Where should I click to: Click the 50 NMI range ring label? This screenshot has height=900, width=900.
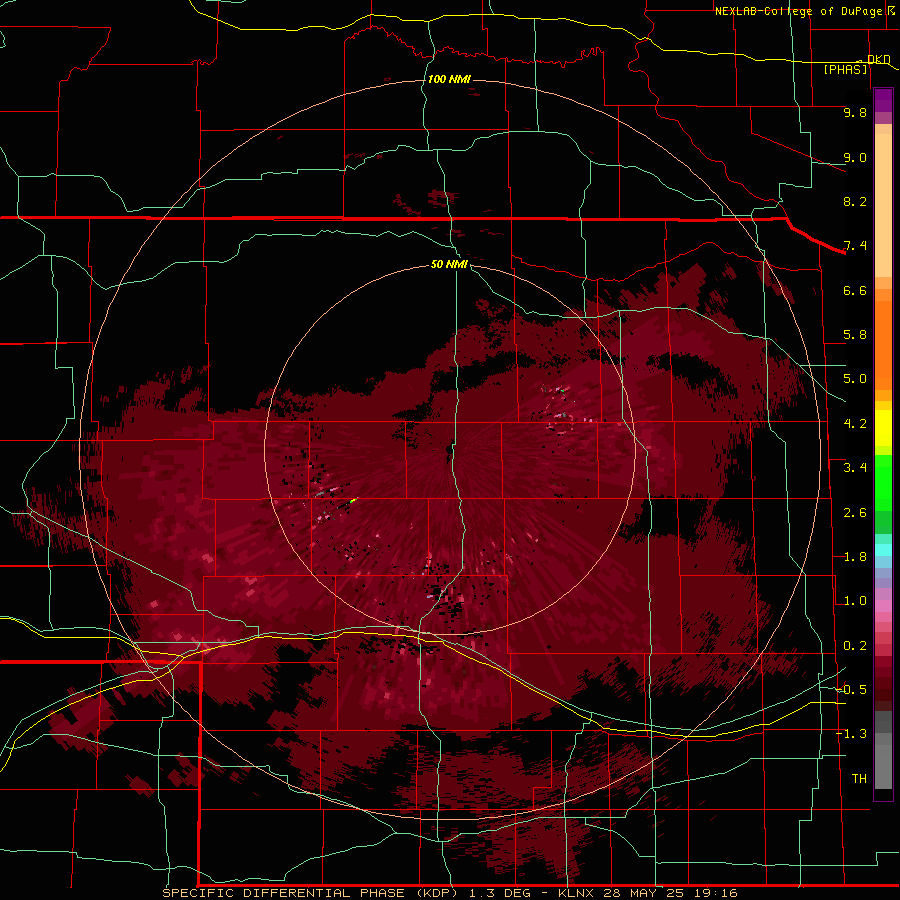coord(449,264)
